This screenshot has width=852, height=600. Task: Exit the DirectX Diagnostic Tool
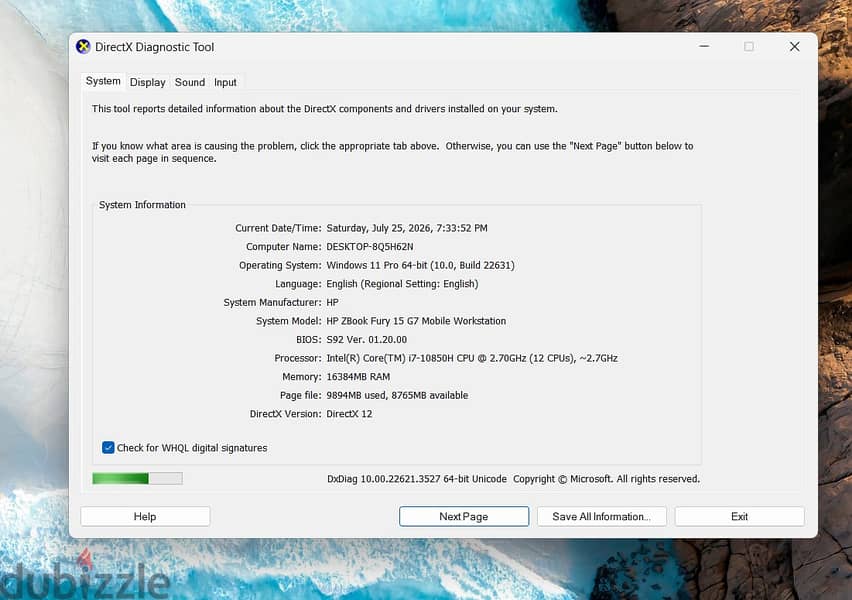(x=740, y=516)
